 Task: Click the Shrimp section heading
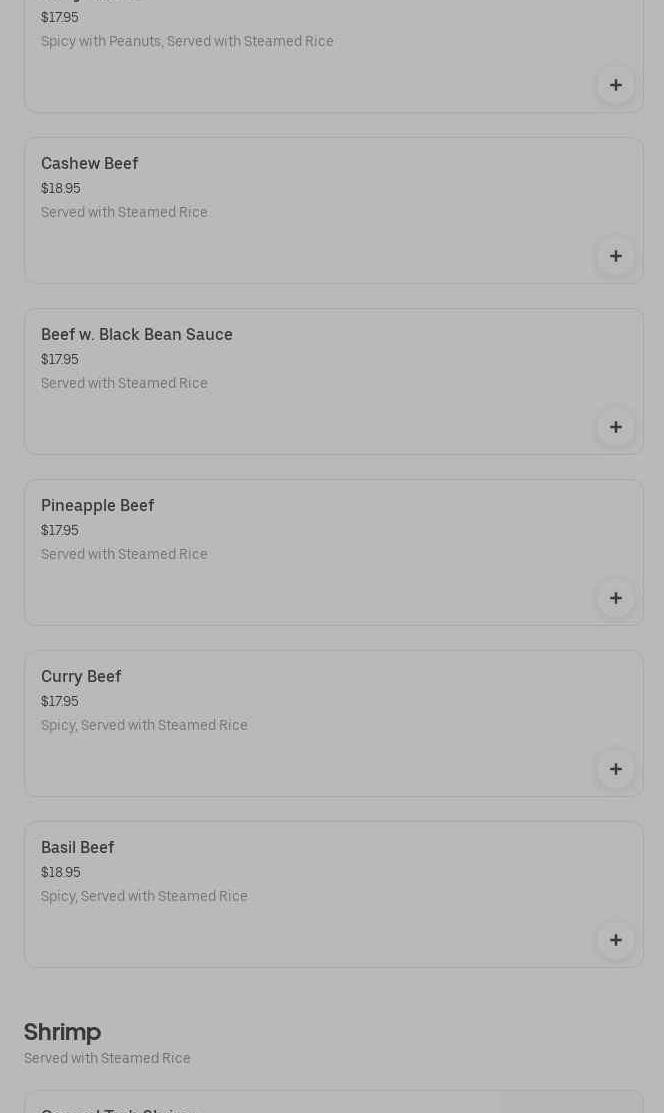[62, 1031]
